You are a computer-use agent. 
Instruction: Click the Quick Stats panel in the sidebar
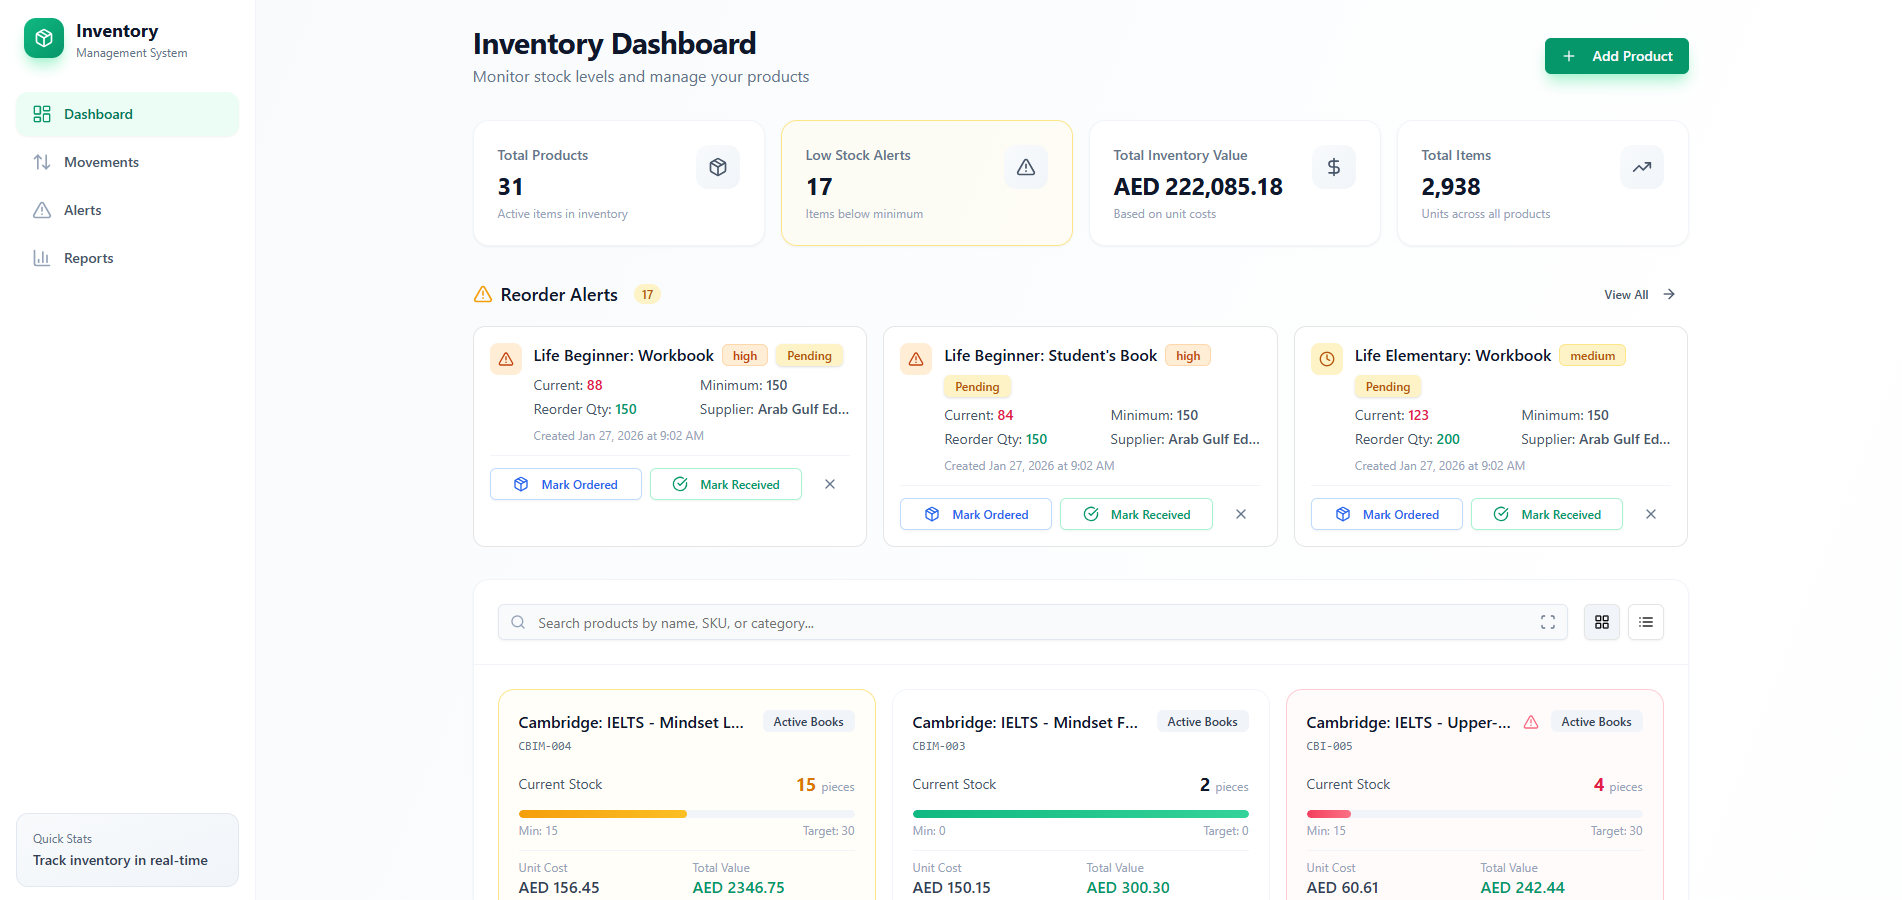(127, 850)
